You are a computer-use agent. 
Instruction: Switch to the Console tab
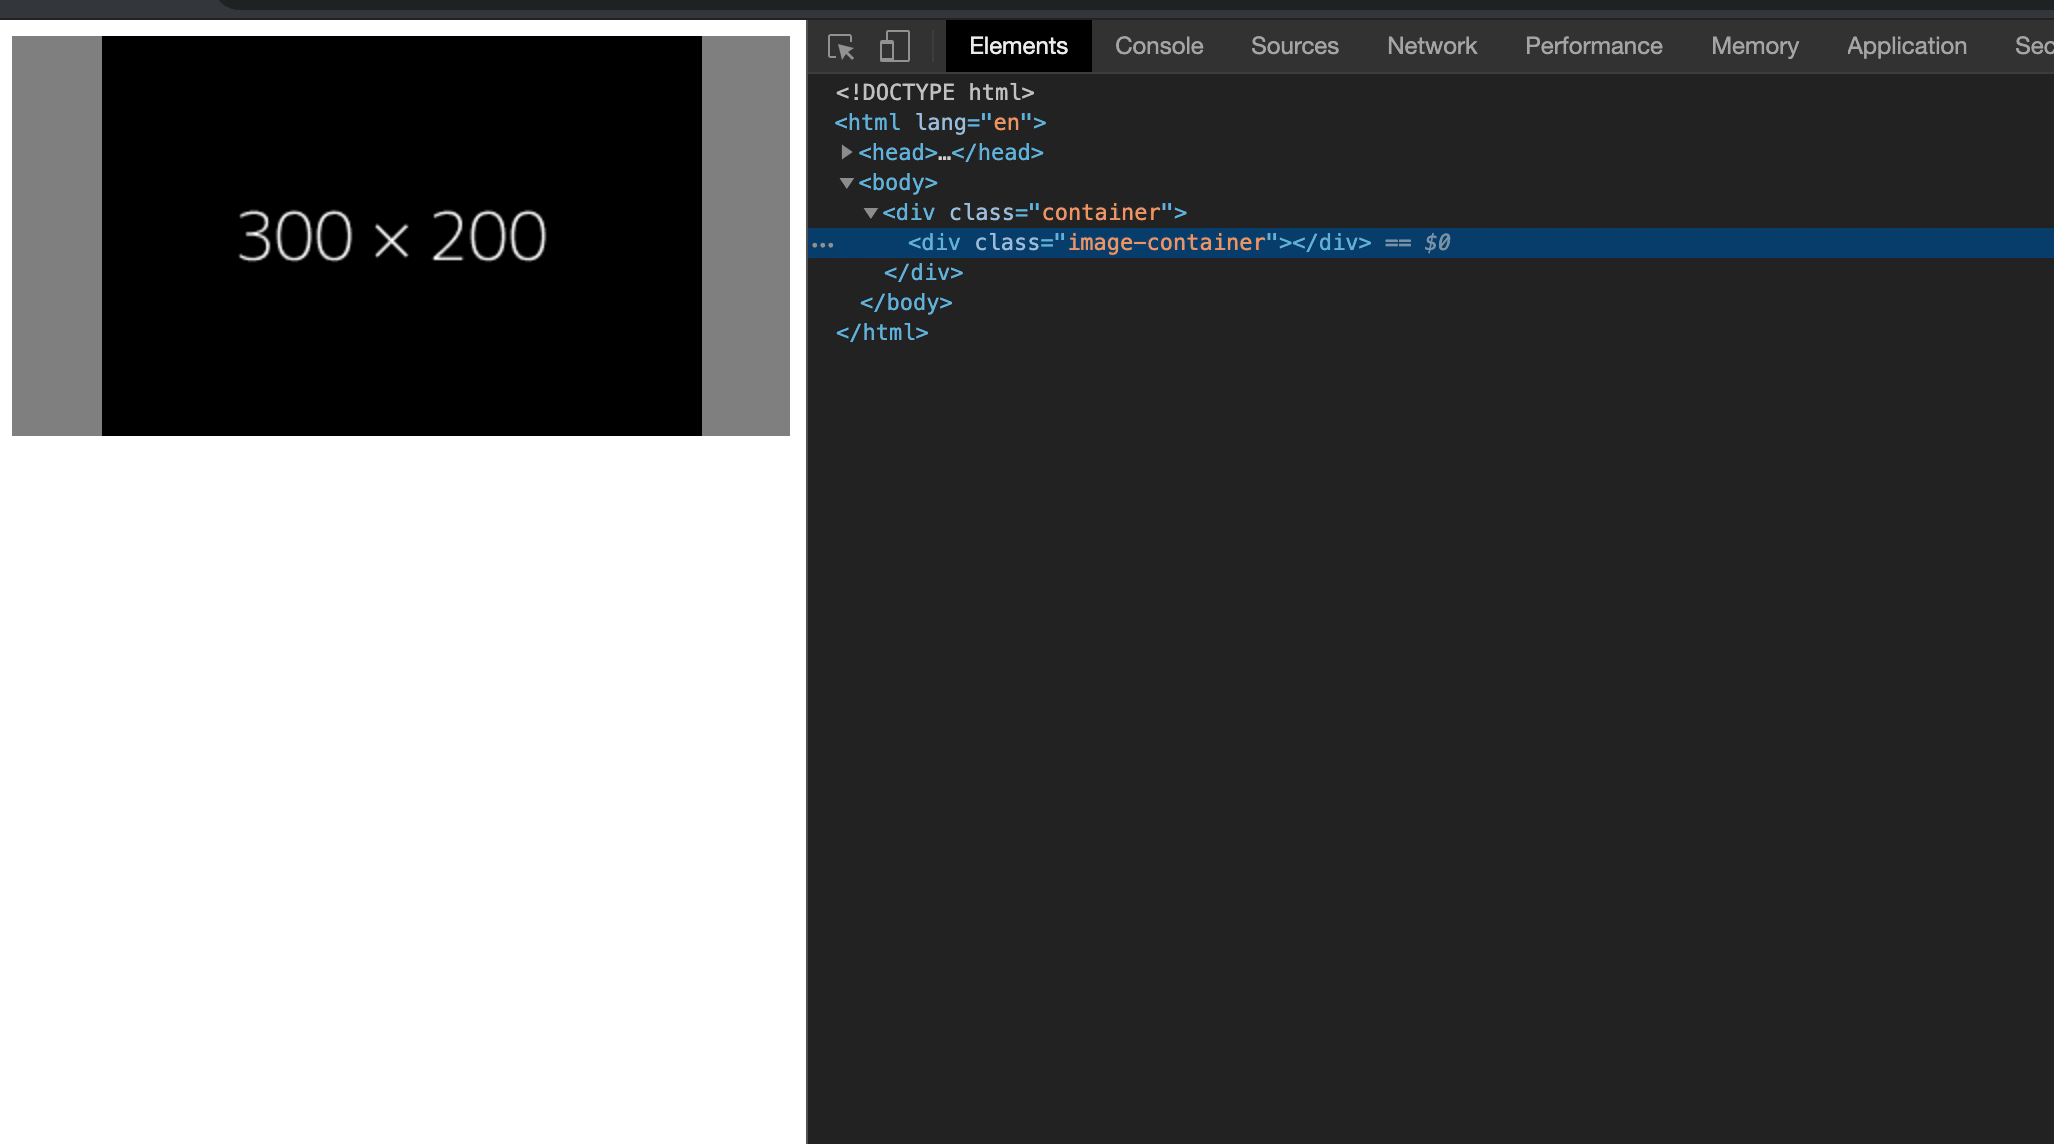pyautogui.click(x=1158, y=46)
